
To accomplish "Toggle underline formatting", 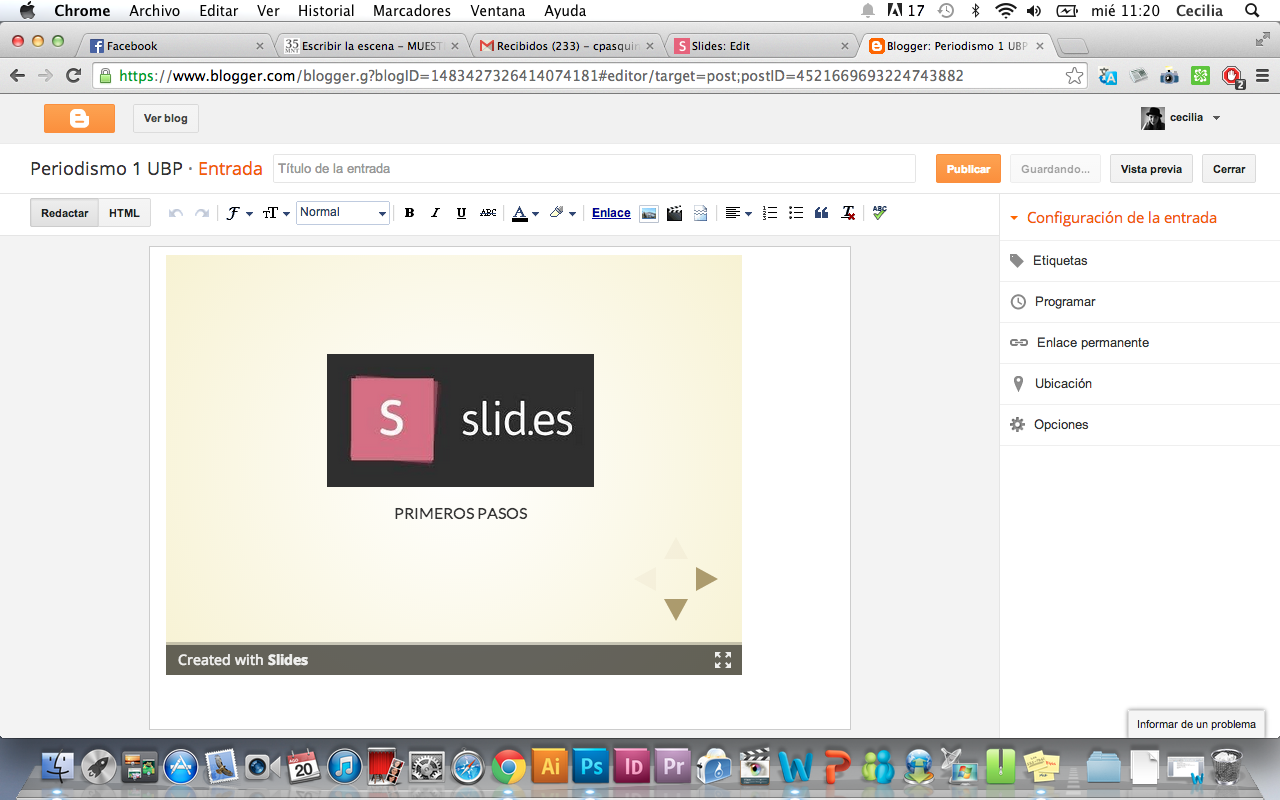I will coord(461,213).
